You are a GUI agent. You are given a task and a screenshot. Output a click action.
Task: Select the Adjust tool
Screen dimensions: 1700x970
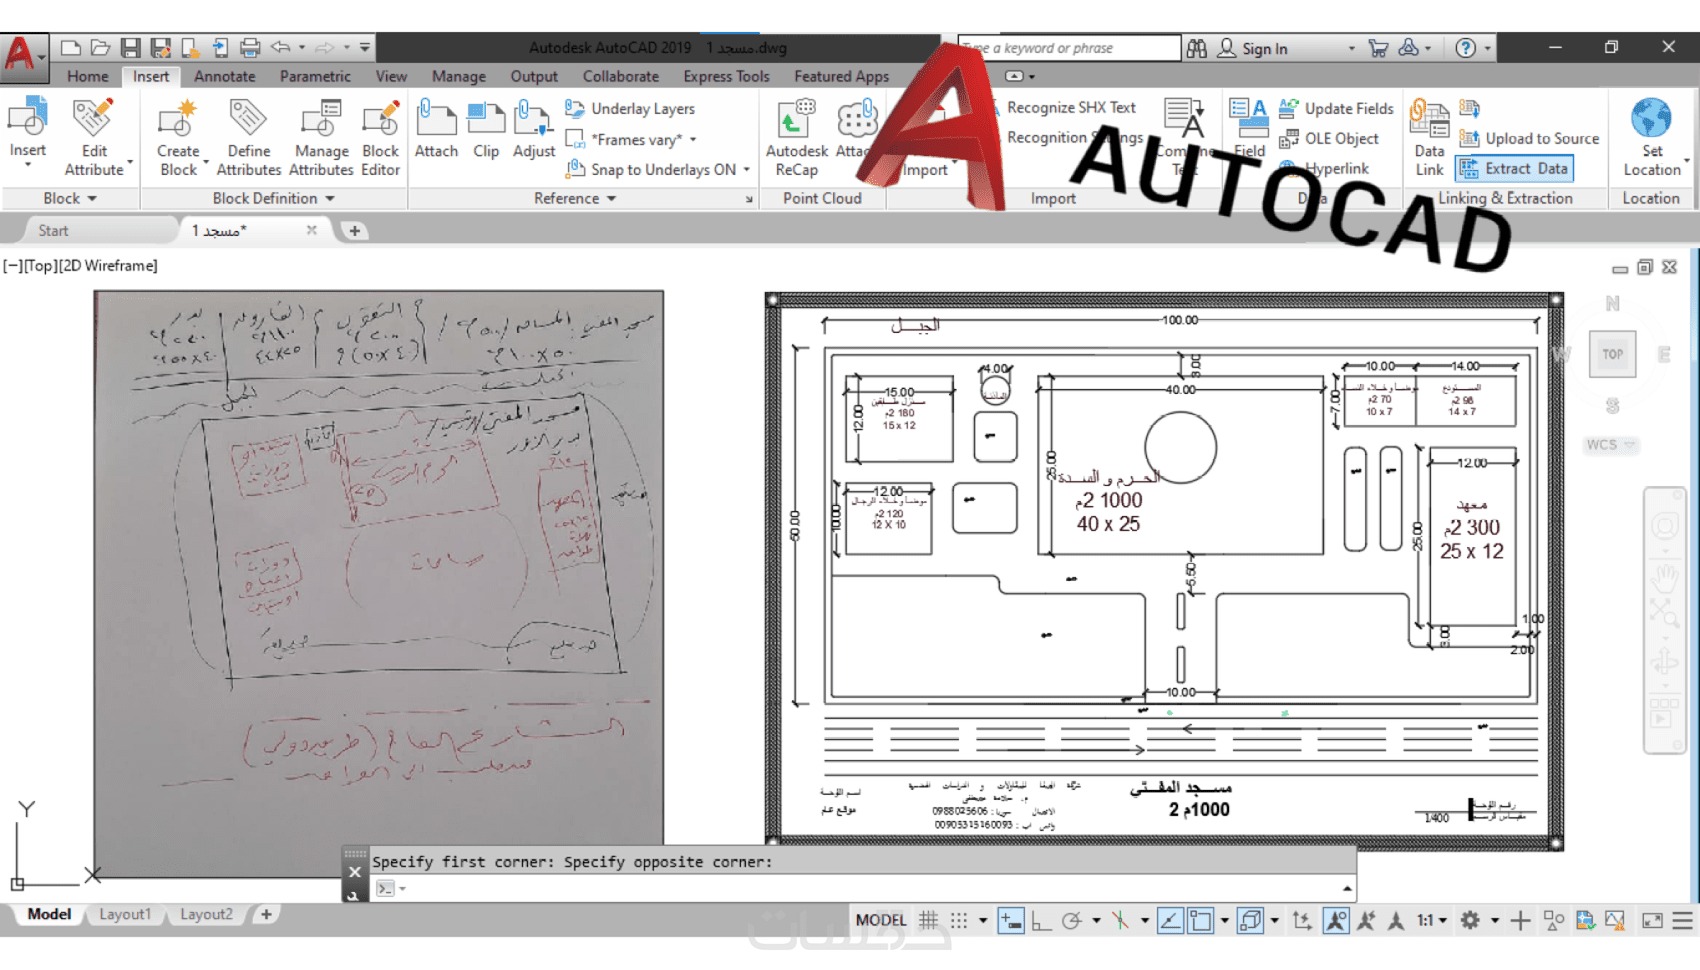pyautogui.click(x=534, y=128)
